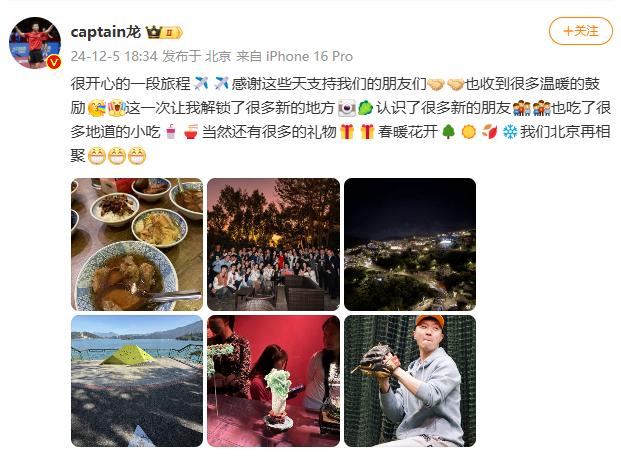
Task: Click the snowflake emoji in the post
Action: (x=510, y=131)
